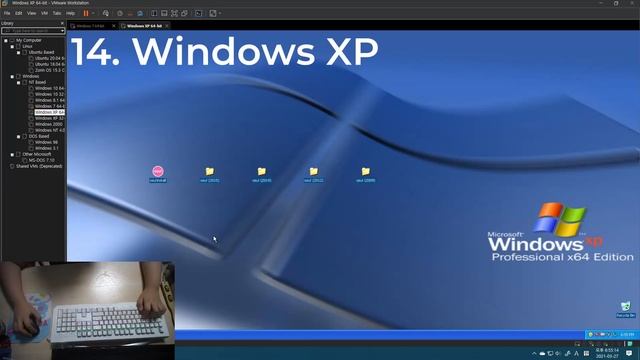Screen dimensions: 640x360
Task: Close the Windows 7 64-bit tab
Action: (114, 26)
